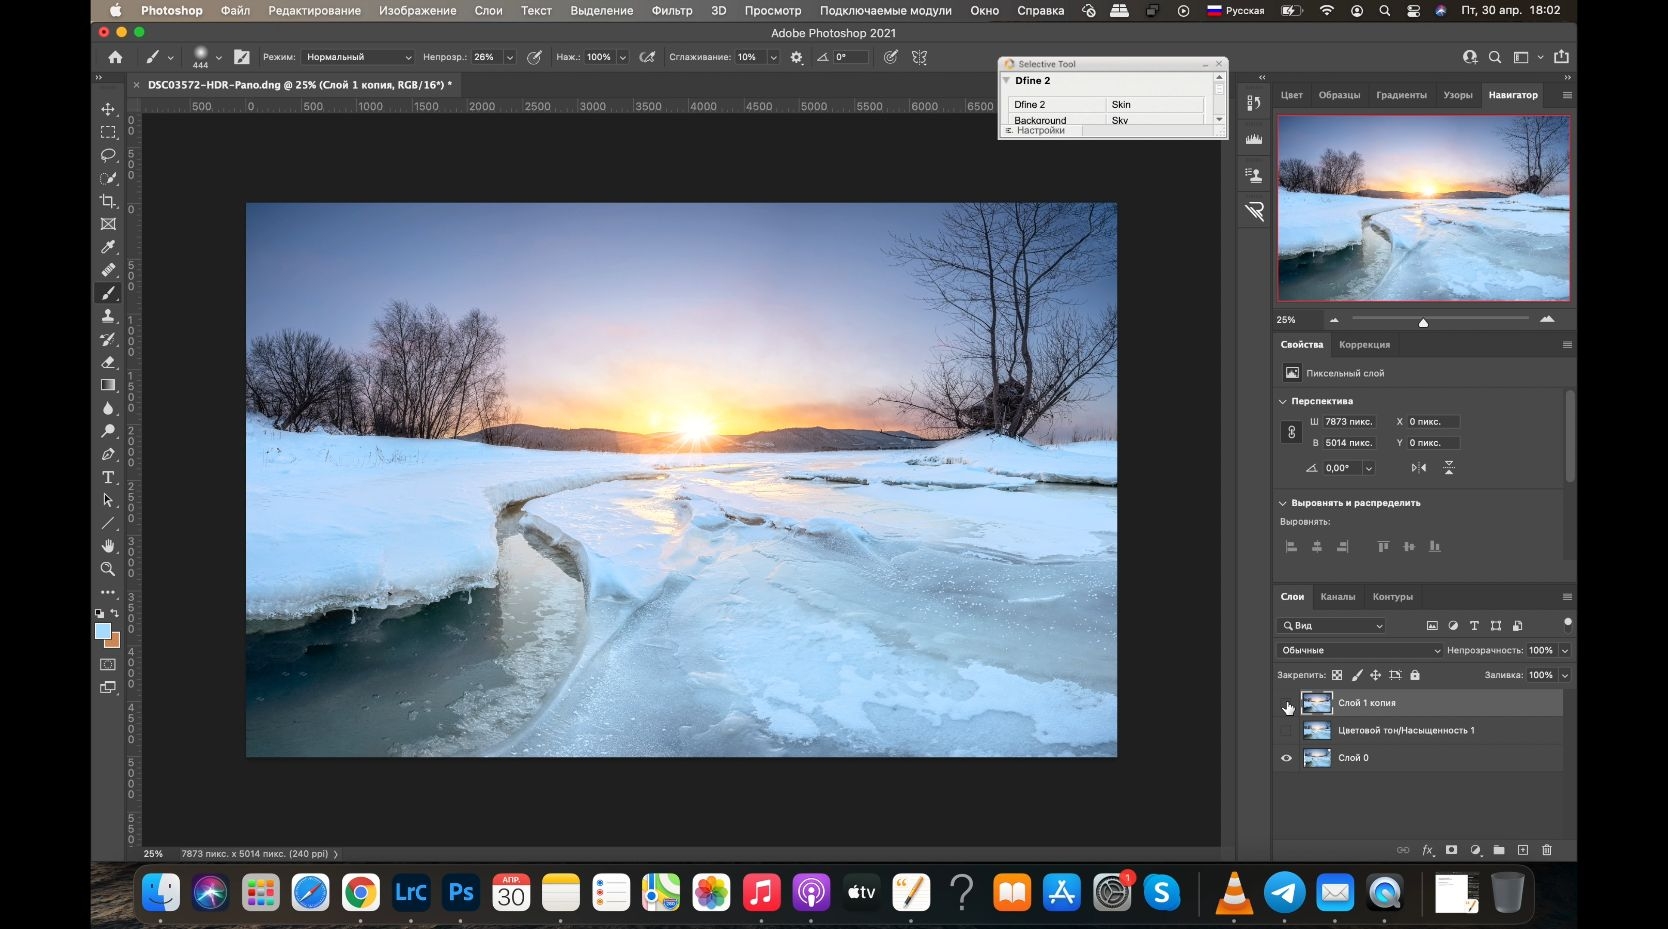The height and width of the screenshot is (929, 1668).
Task: Click the Home icon in options bar
Action: coord(115,57)
